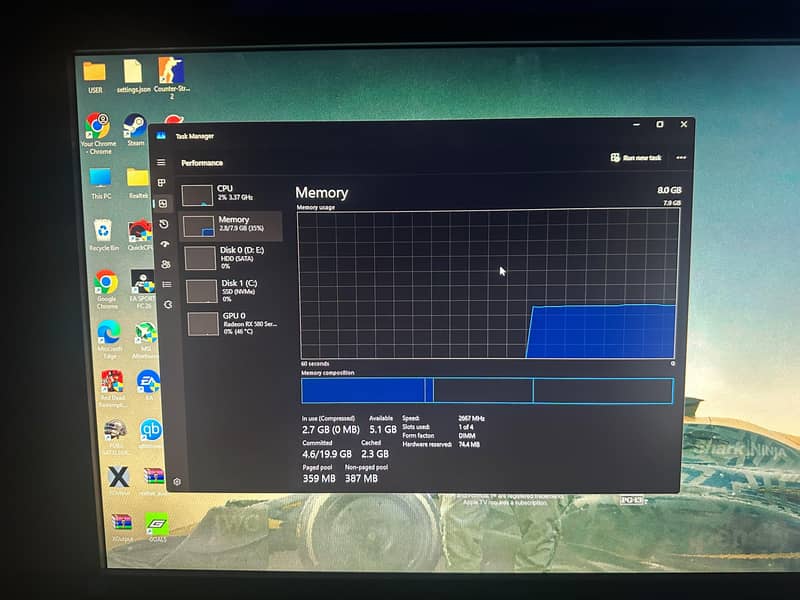Open Details page in Task Manager sidebar
Image resolution: width=800 pixels, height=600 pixels.
pos(167,284)
